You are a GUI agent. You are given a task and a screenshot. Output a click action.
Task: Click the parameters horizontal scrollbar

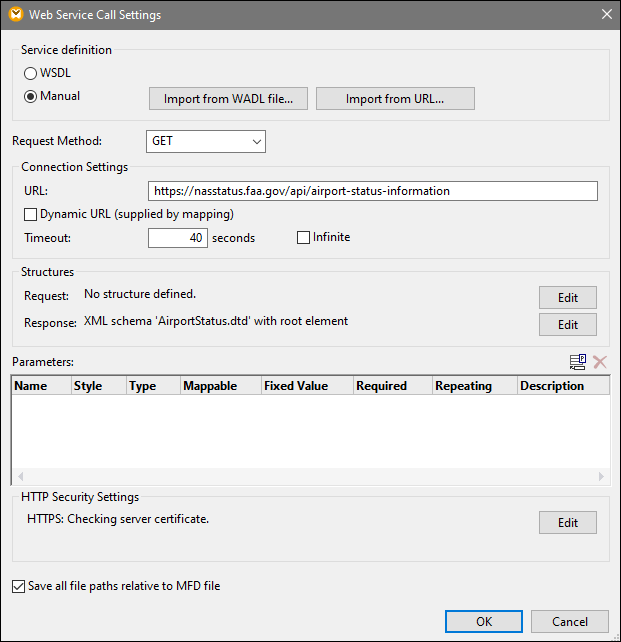[310, 477]
